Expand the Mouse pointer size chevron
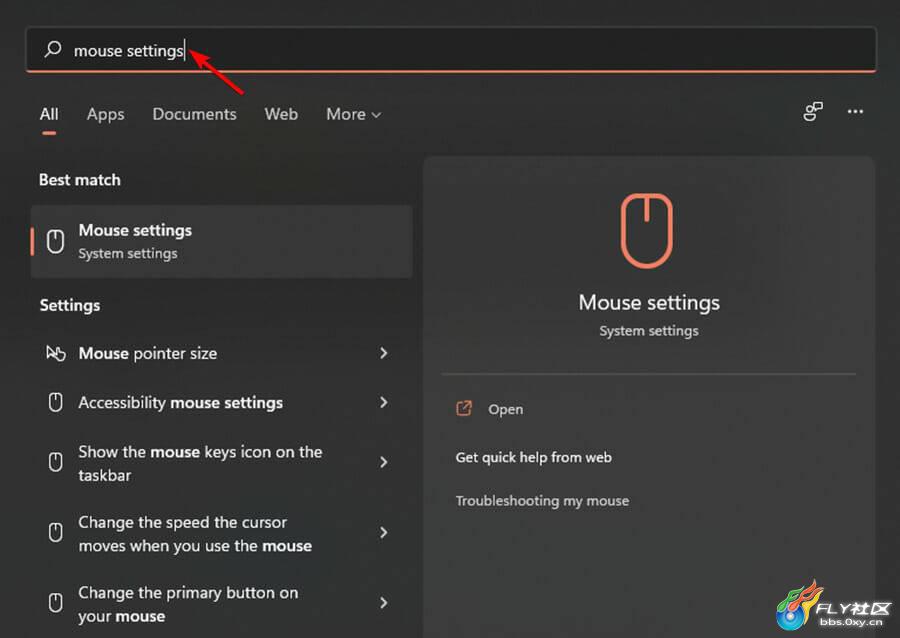 pyautogui.click(x=384, y=353)
